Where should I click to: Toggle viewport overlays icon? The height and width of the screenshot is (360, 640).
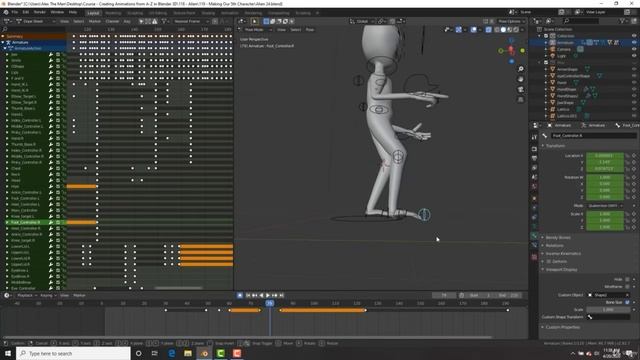473,30
